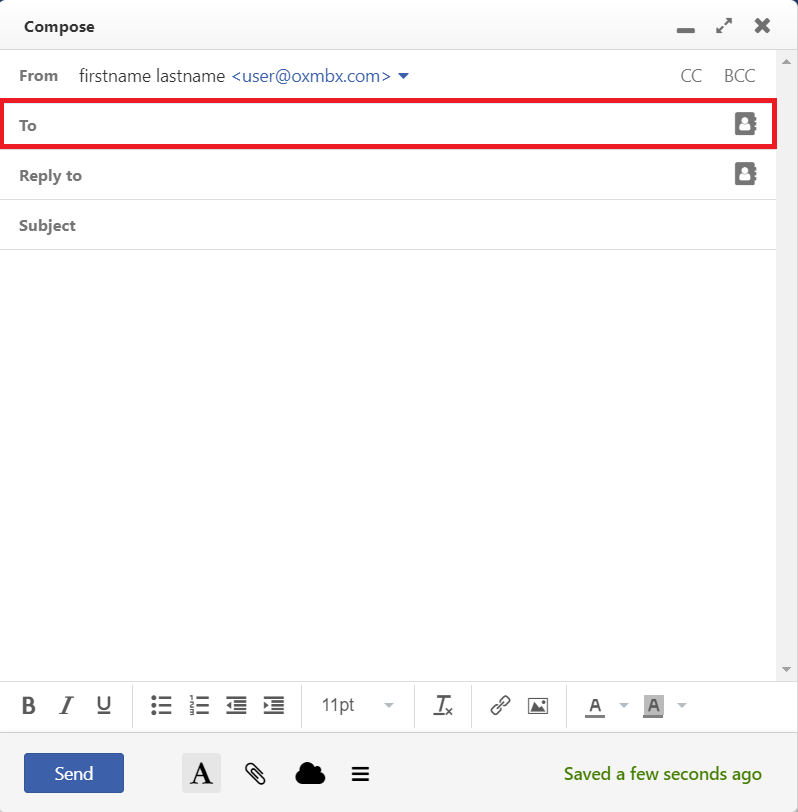
Task: Toggle underline text formatting
Action: [x=104, y=706]
